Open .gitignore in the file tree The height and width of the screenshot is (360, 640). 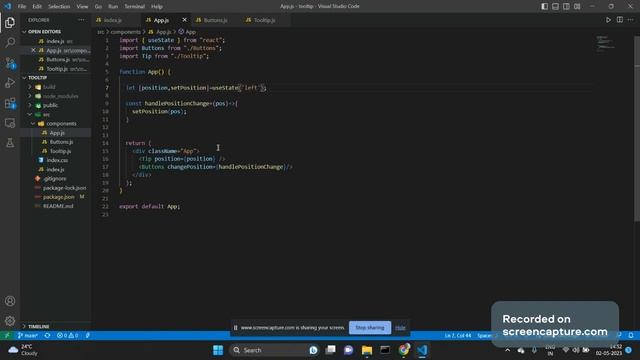coord(54,179)
